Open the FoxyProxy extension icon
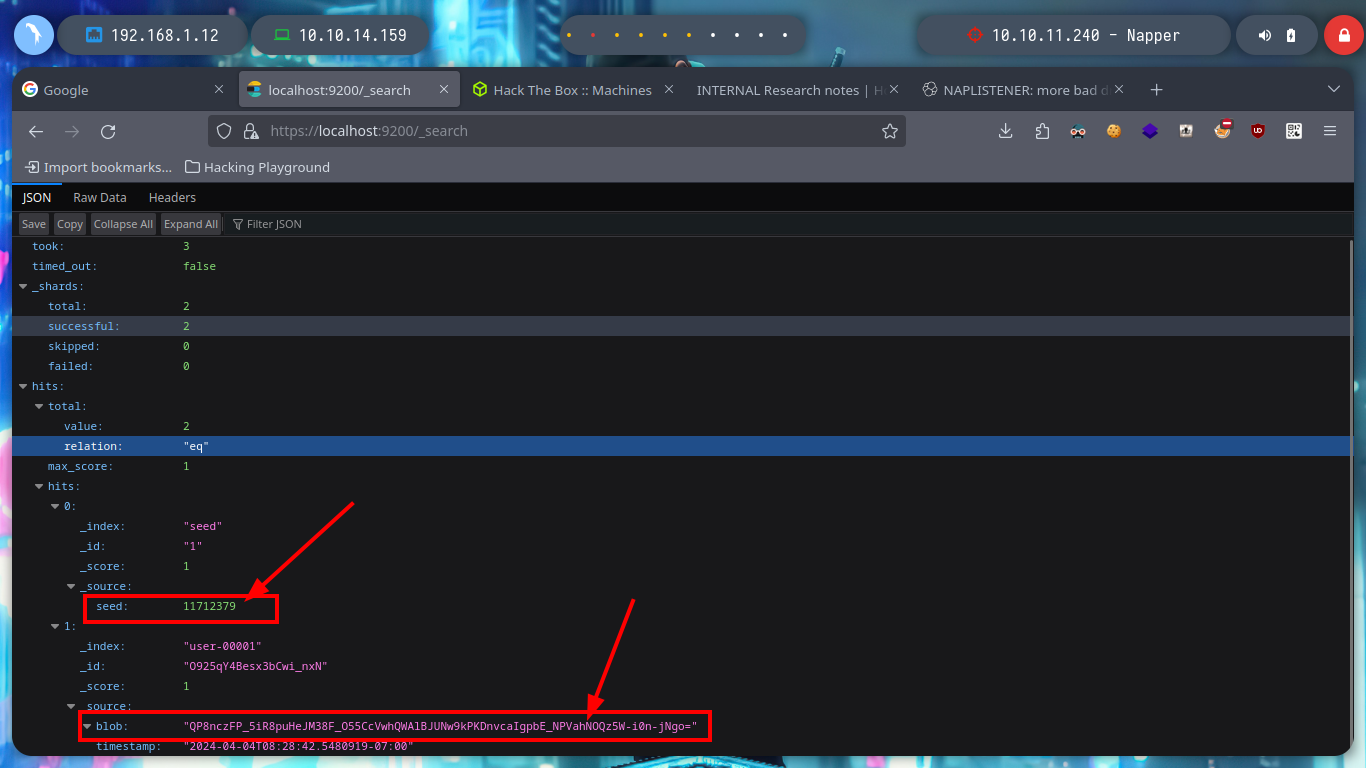Screen dimensions: 1366x768 pos(1223,130)
